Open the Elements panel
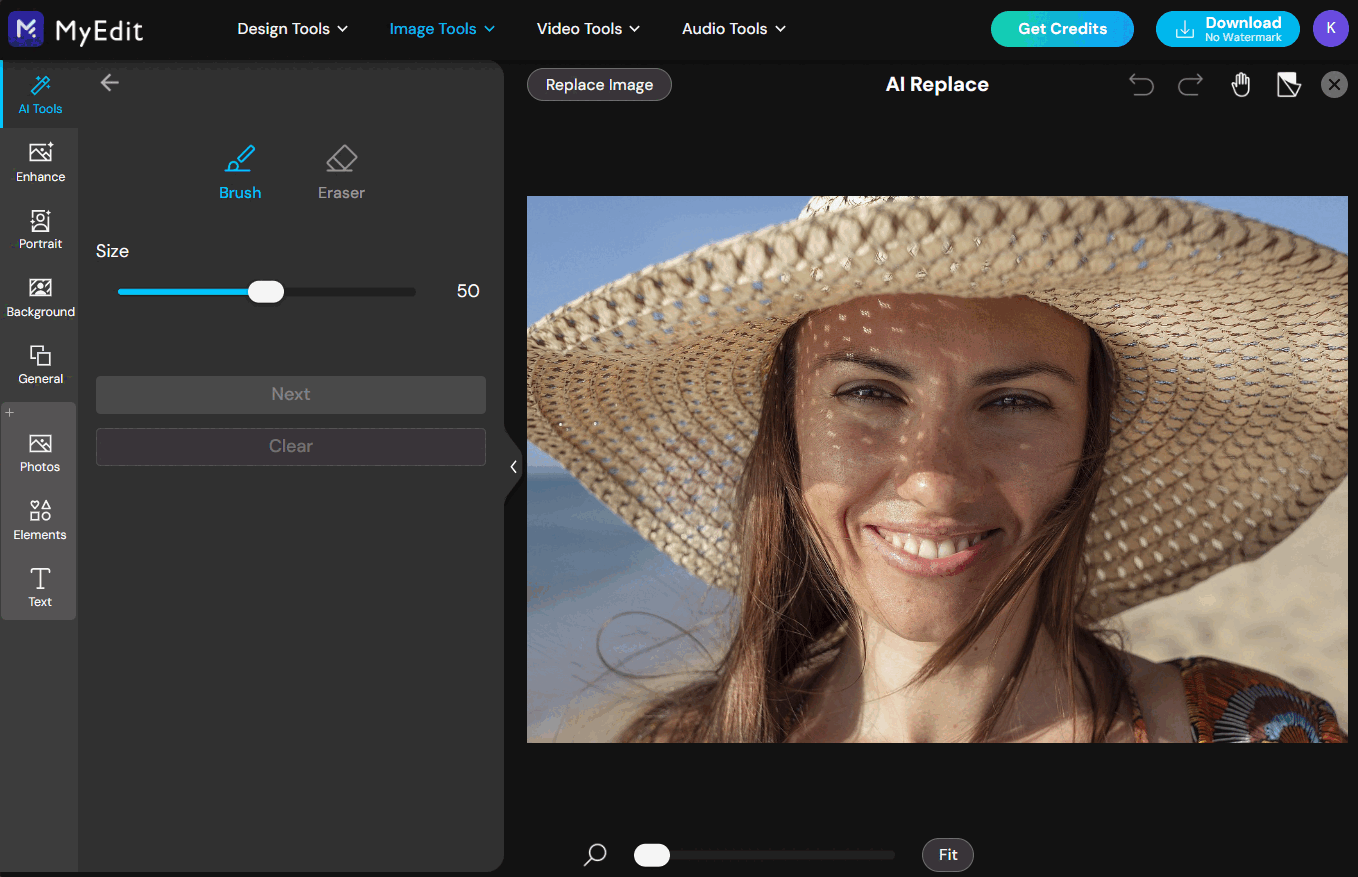Viewport: 1358px width, 877px height. (40, 520)
